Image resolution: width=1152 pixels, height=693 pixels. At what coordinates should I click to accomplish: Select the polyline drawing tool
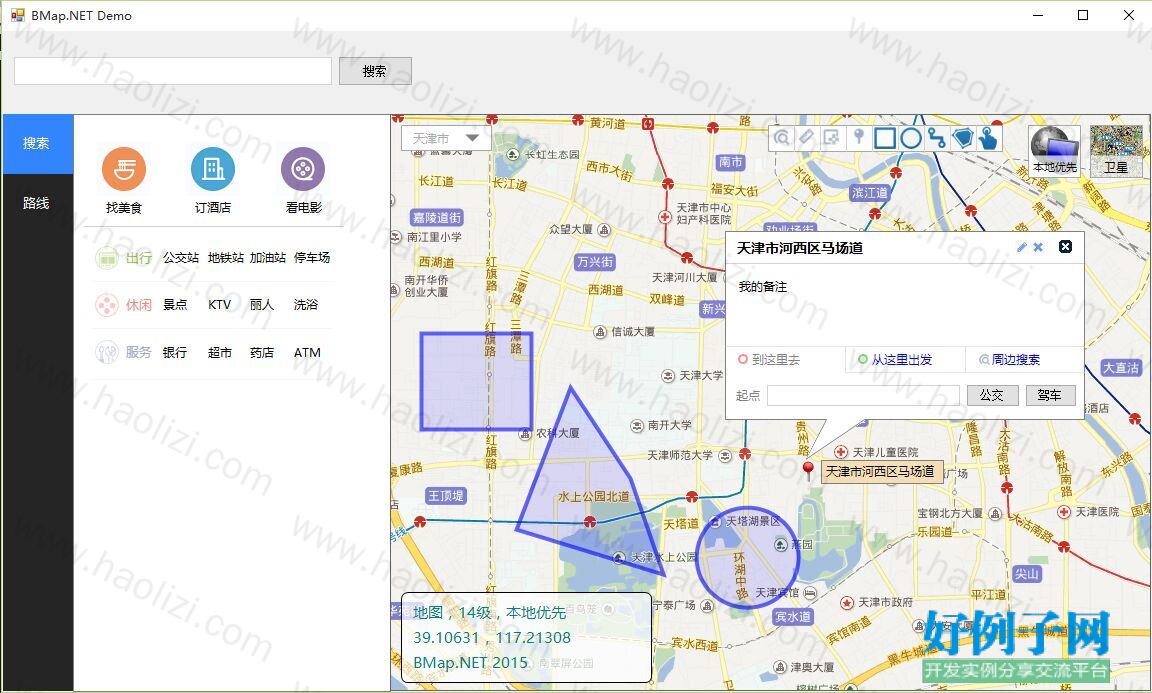(x=936, y=137)
